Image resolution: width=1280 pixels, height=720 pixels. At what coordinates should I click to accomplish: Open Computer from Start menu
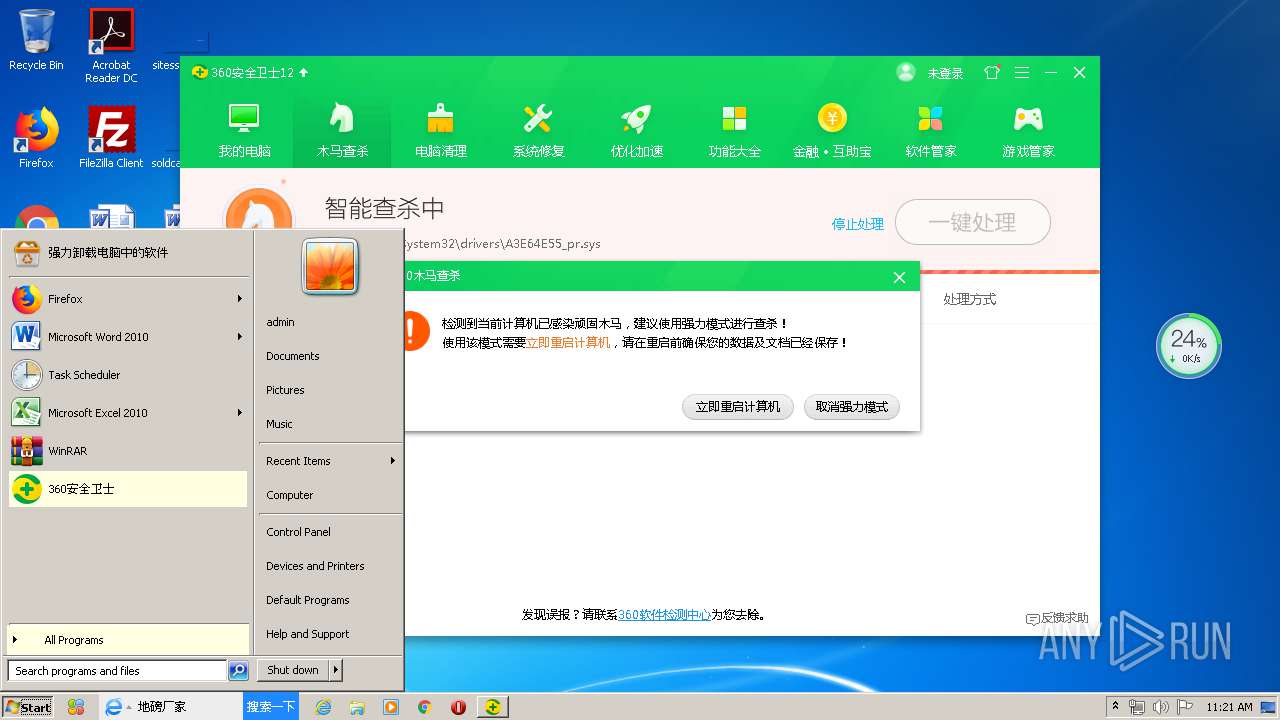click(330, 495)
